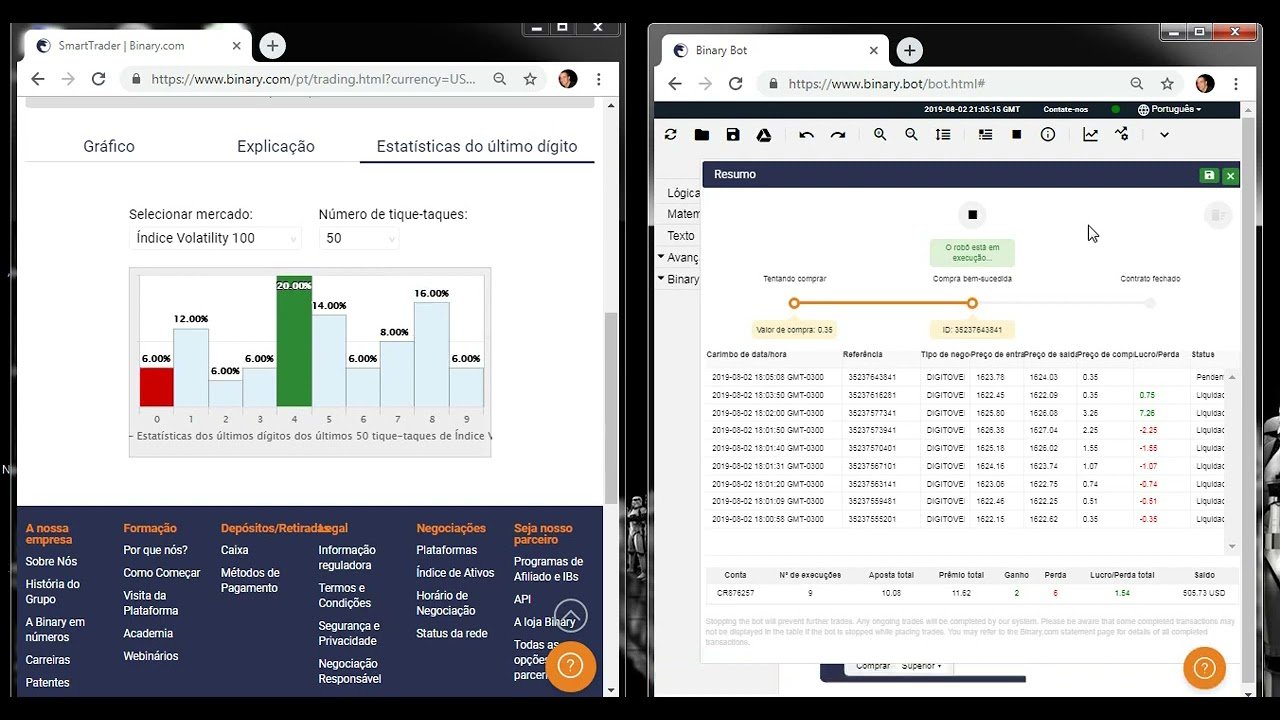Save the Resumo panel using its green save icon
This screenshot has width=1280, height=720.
pos(1209,174)
